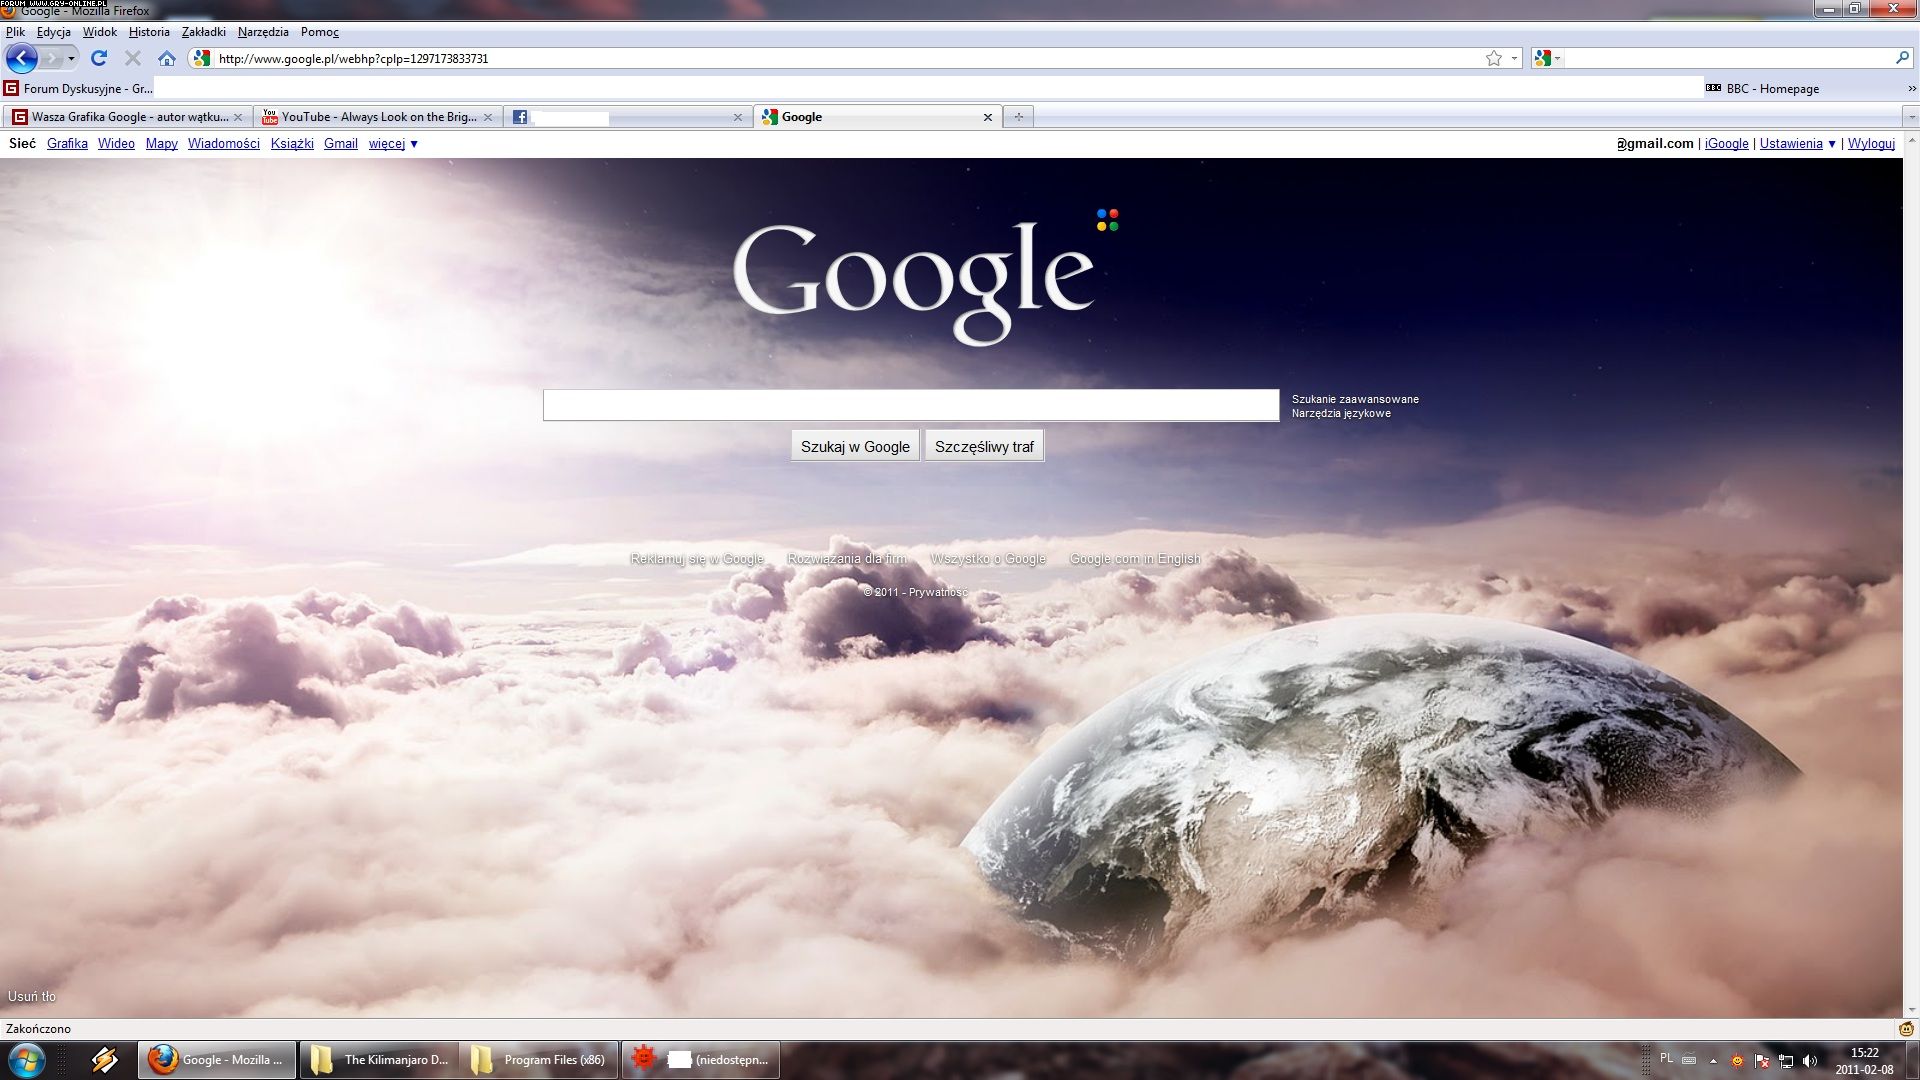The height and width of the screenshot is (1080, 1920).
Task: Bookmark the page with the star icon
Action: 1493,58
